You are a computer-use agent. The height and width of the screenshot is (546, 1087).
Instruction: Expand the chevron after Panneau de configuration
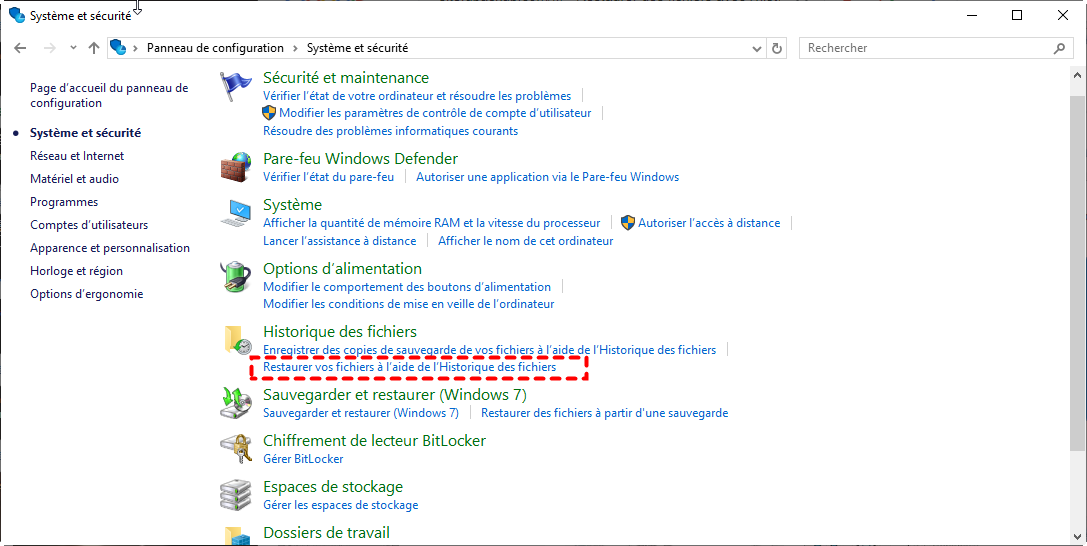(x=295, y=48)
